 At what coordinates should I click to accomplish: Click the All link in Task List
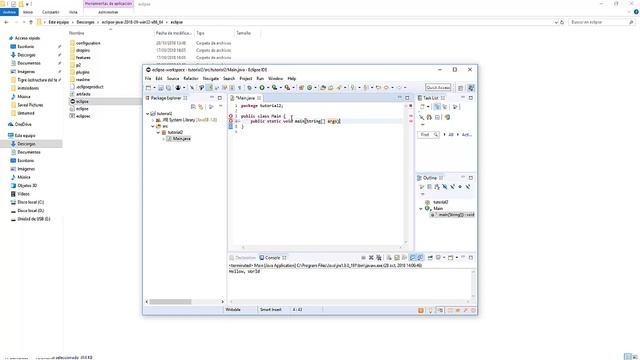coord(451,134)
